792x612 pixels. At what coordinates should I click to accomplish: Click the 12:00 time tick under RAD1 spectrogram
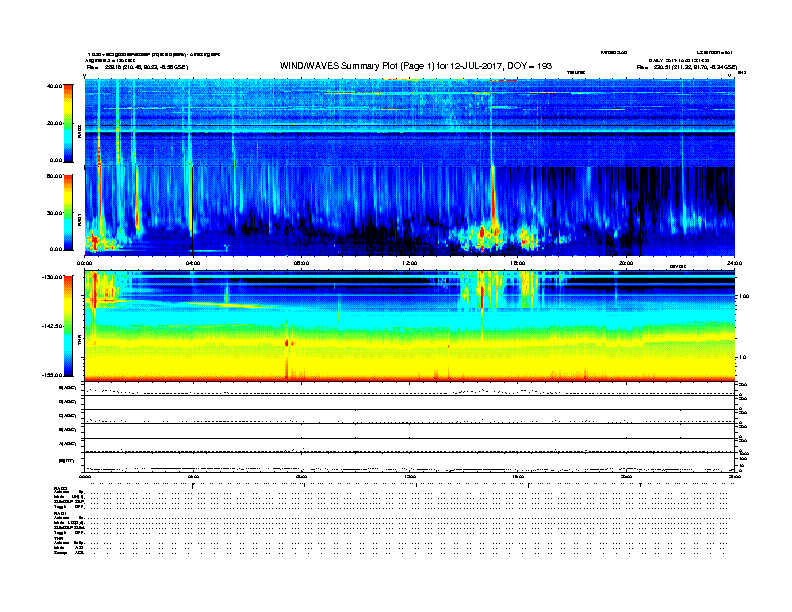point(410,263)
